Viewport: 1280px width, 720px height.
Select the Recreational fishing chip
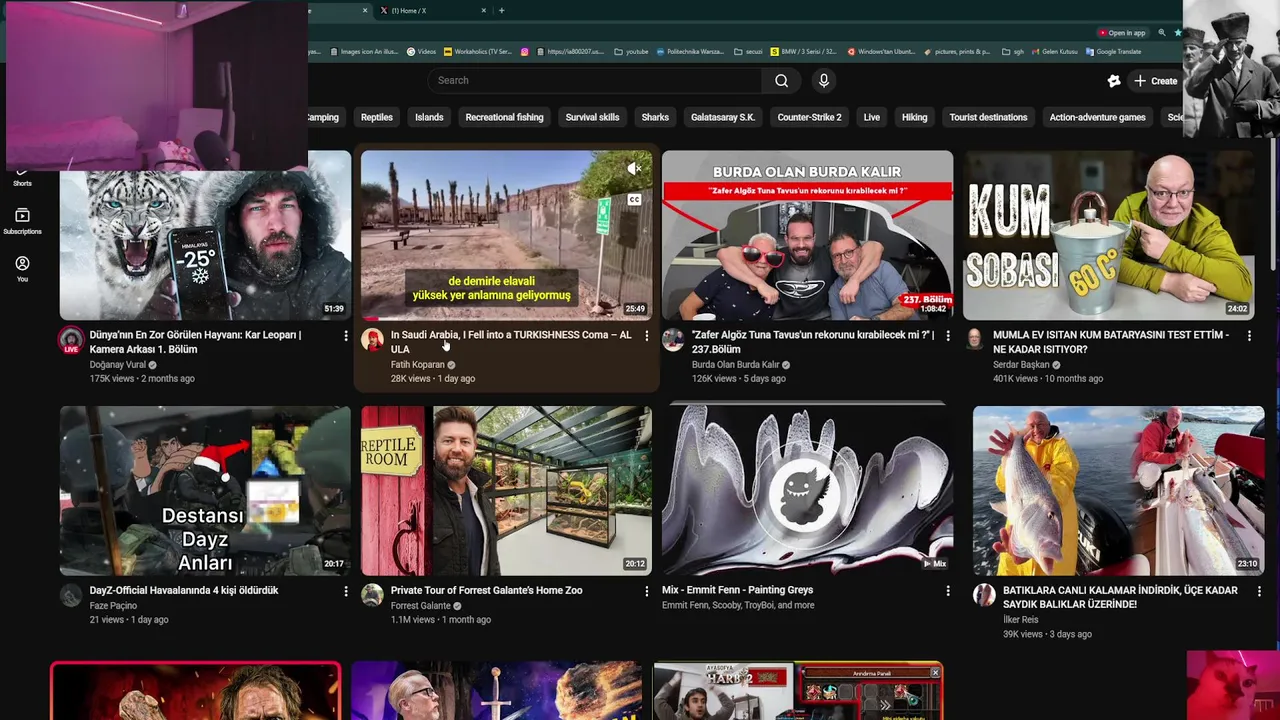tap(504, 117)
